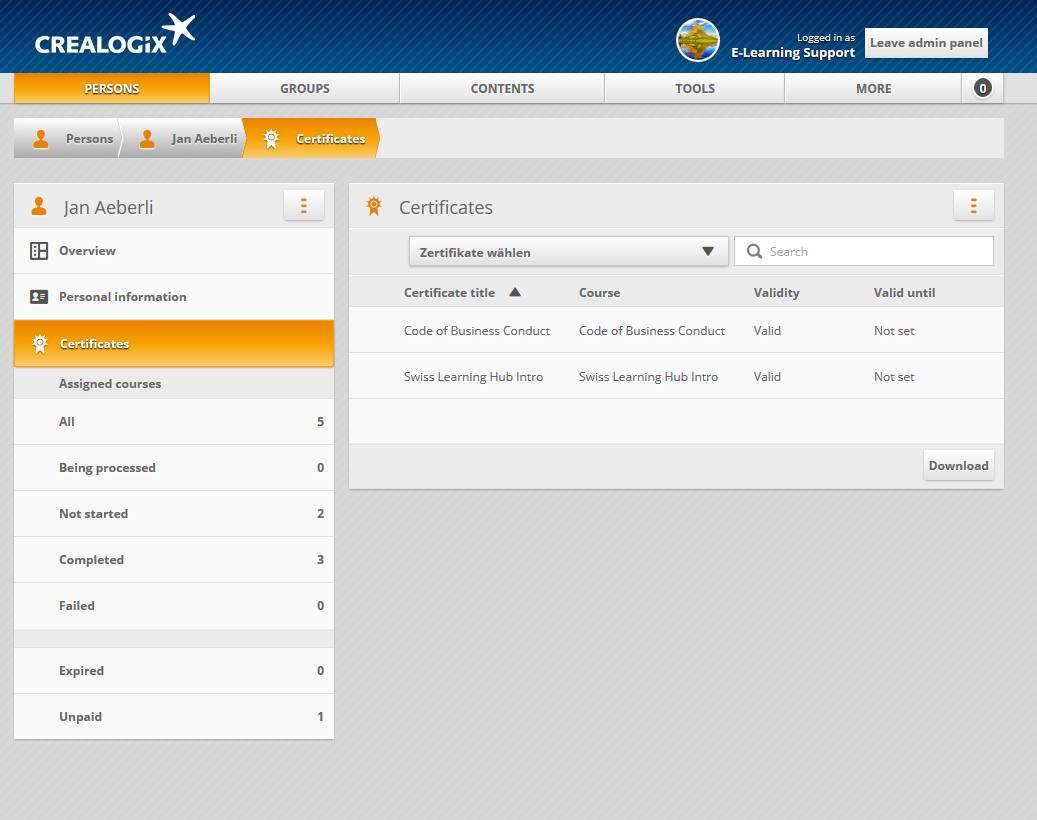Click the search magnifier icon
This screenshot has height=820, width=1037.
pyautogui.click(x=754, y=251)
